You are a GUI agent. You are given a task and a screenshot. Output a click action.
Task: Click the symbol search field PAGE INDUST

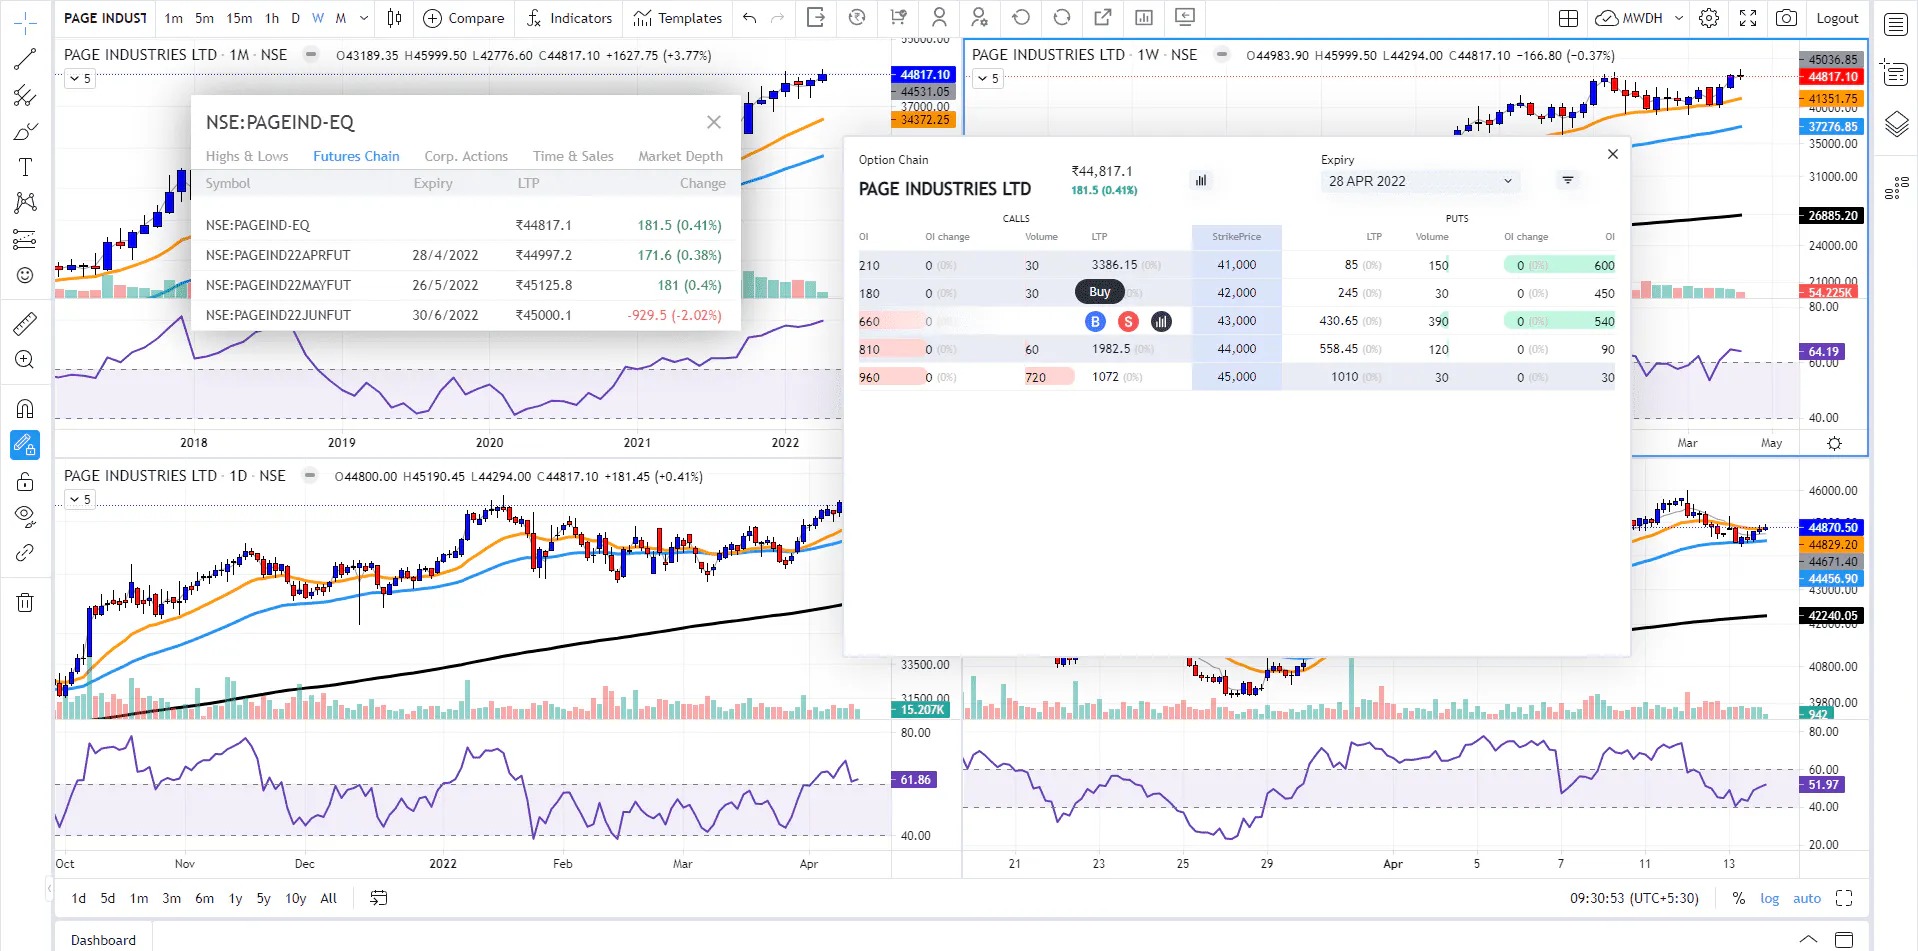pos(105,18)
